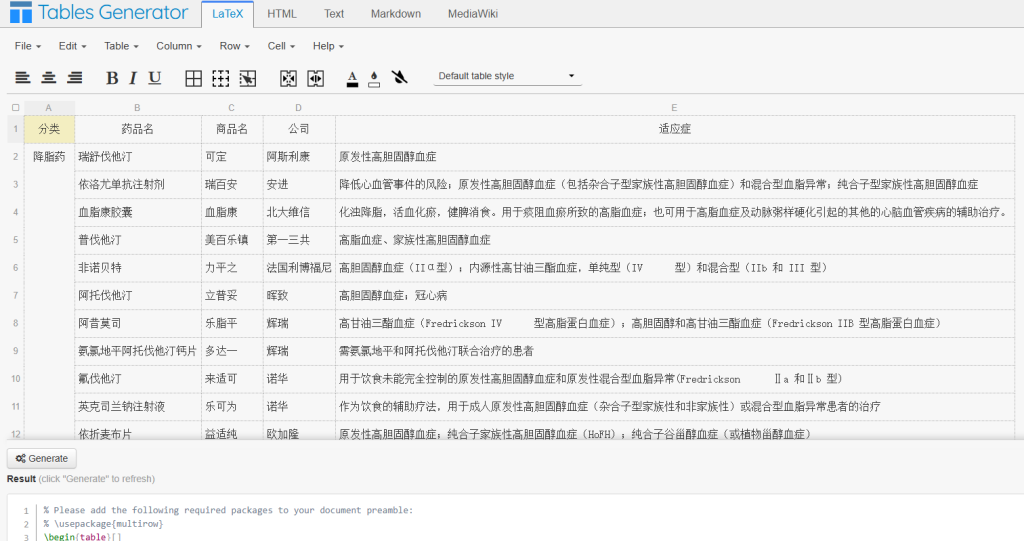Align text right in toolbar

pyautogui.click(x=75, y=78)
